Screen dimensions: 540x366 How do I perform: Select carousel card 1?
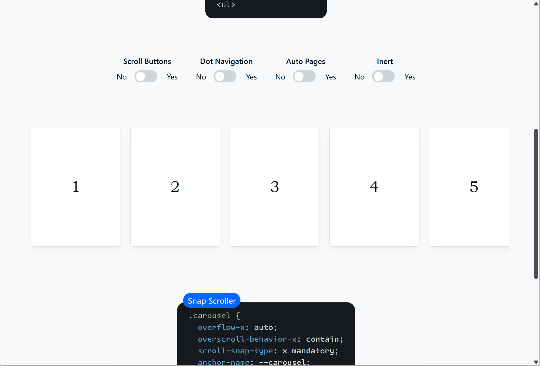(x=76, y=187)
